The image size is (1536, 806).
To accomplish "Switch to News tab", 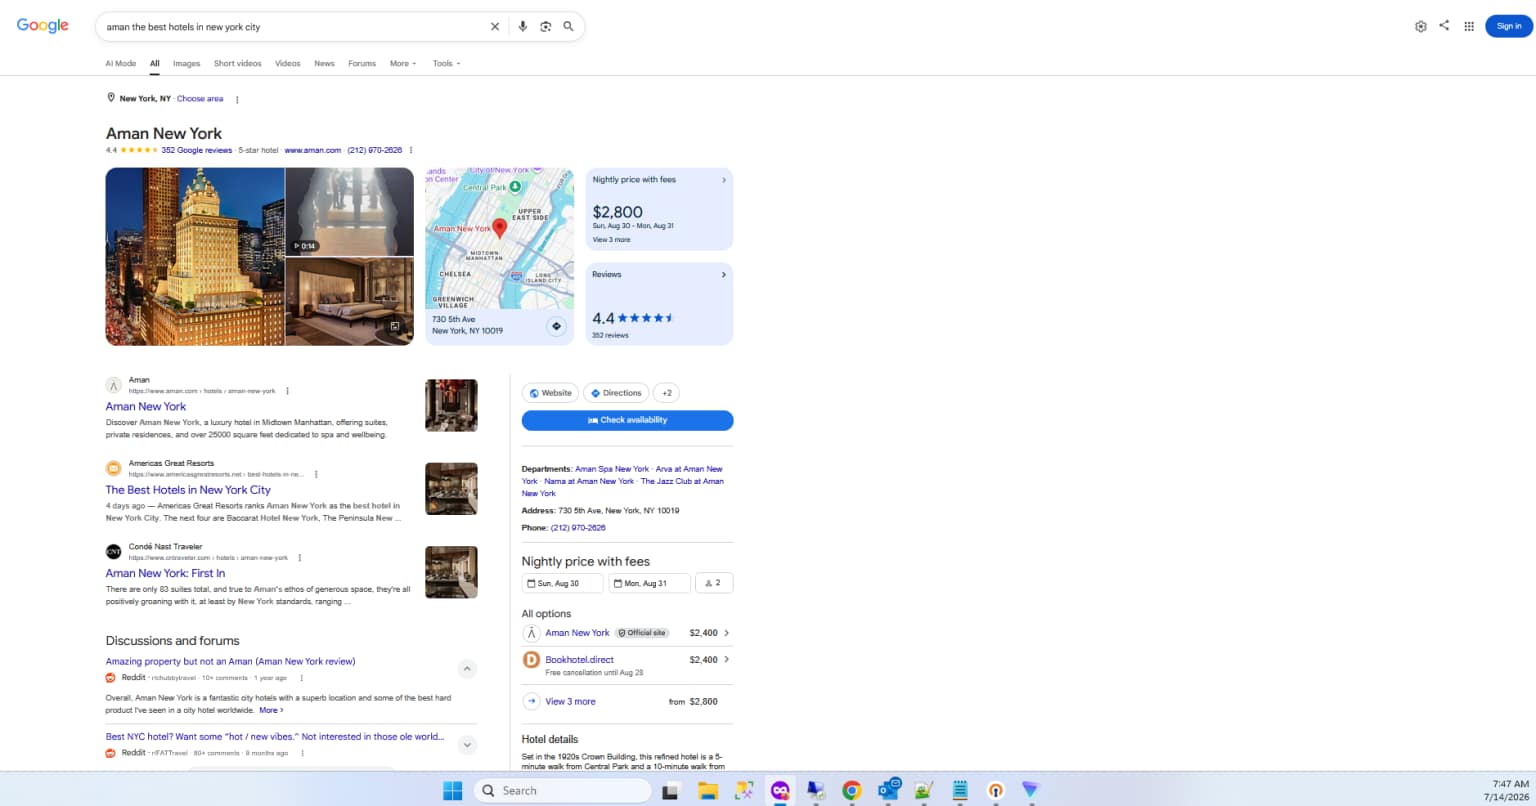I will click(x=324, y=63).
